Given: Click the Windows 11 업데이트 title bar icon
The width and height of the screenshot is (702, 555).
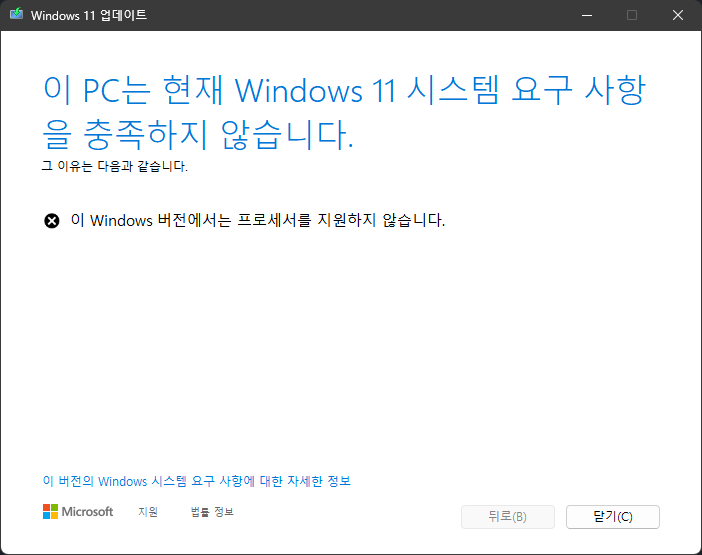Looking at the screenshot, I should click(17, 14).
